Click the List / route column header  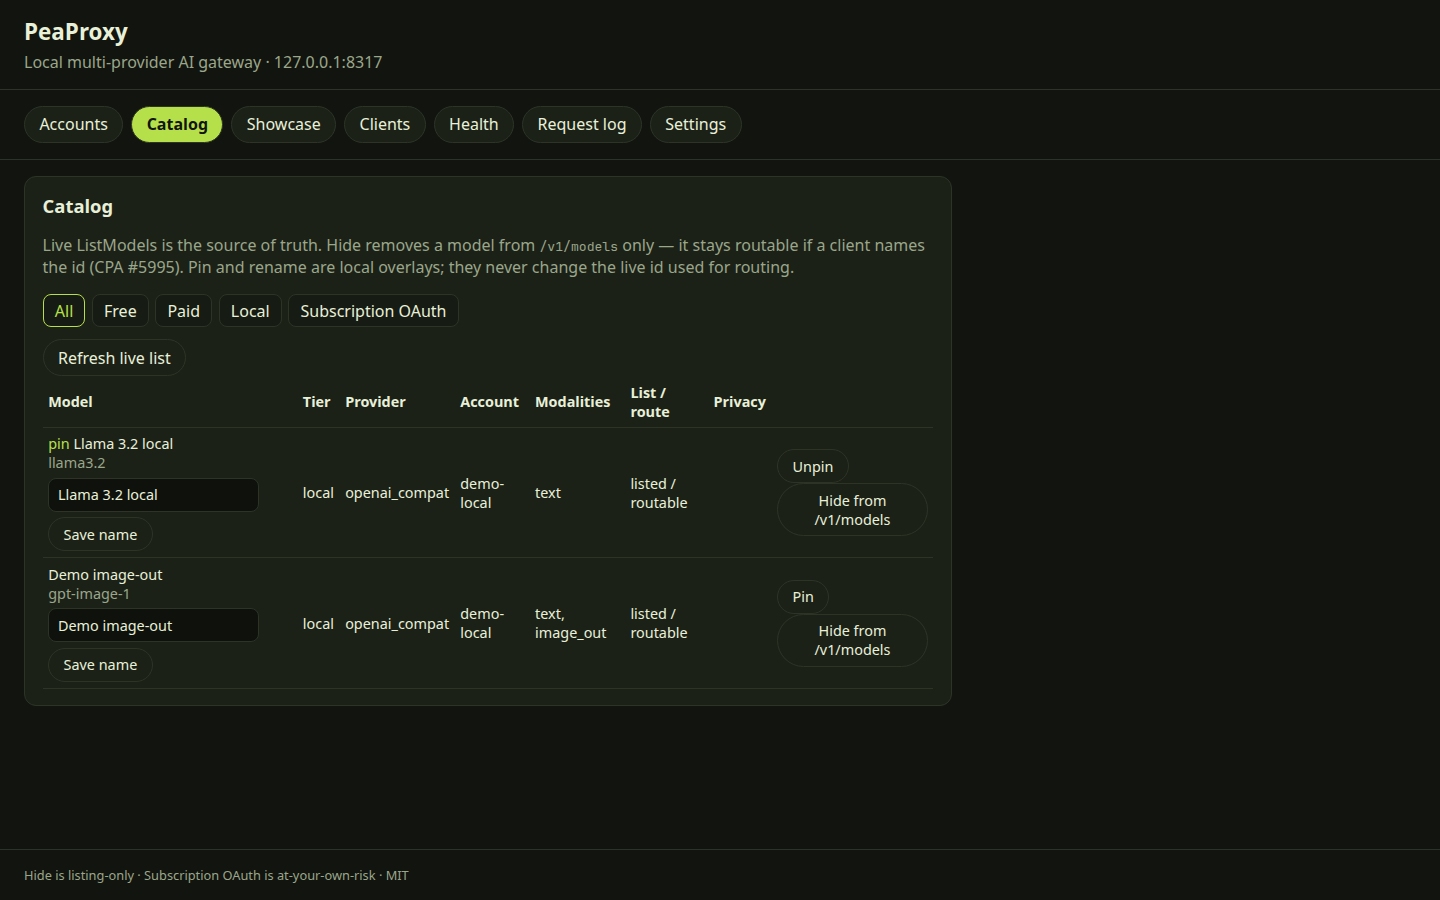coord(650,402)
